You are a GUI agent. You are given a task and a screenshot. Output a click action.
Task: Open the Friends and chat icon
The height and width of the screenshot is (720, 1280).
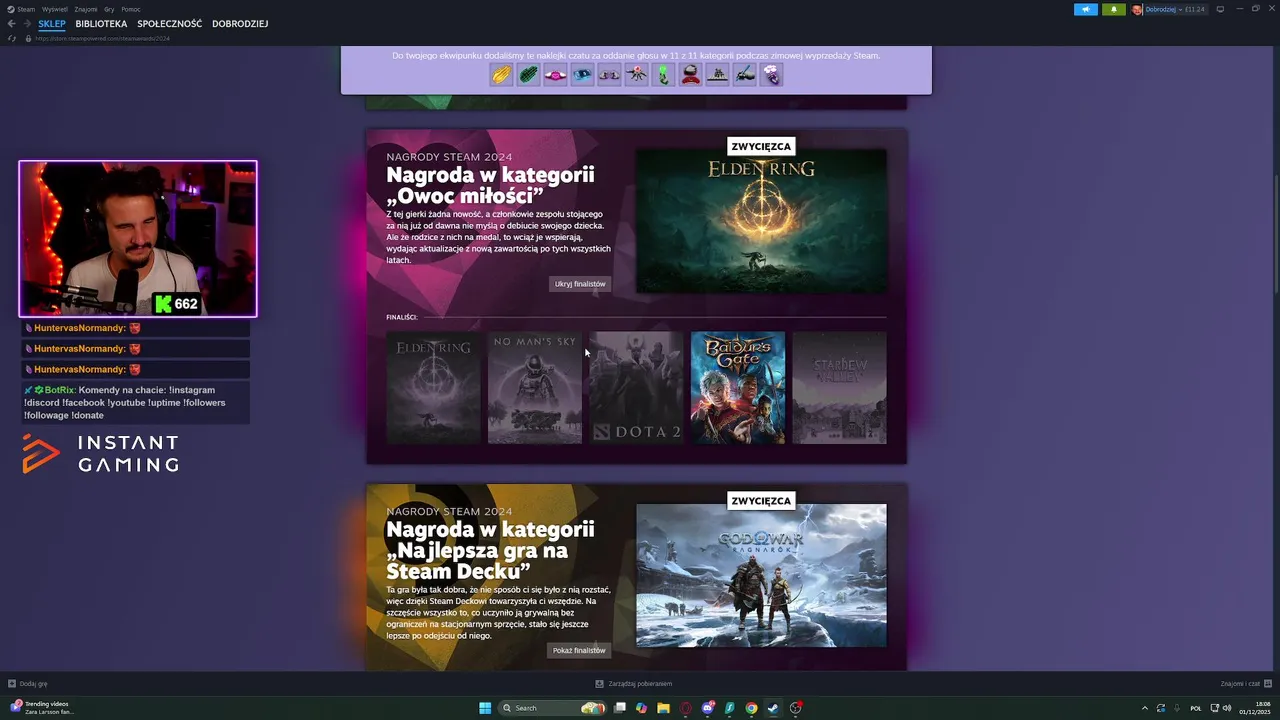[1266, 684]
